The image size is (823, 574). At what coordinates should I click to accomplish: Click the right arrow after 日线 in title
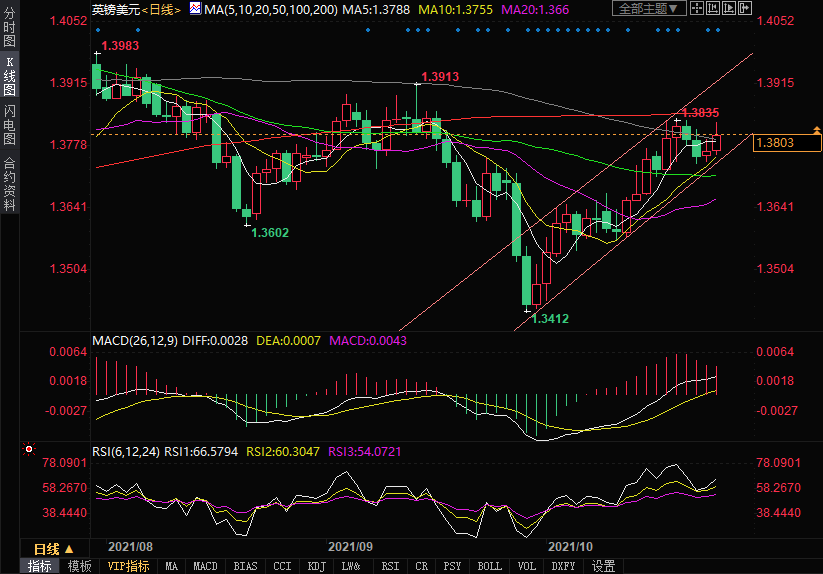coord(179,9)
